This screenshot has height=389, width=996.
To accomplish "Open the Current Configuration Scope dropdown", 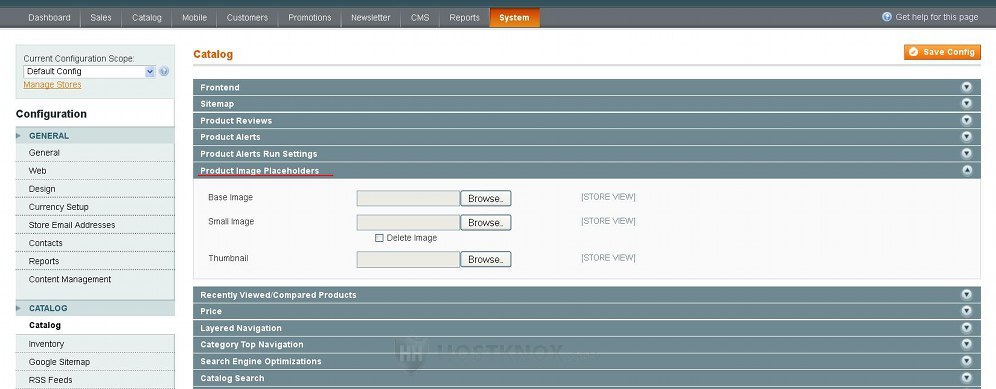I will tap(89, 72).
